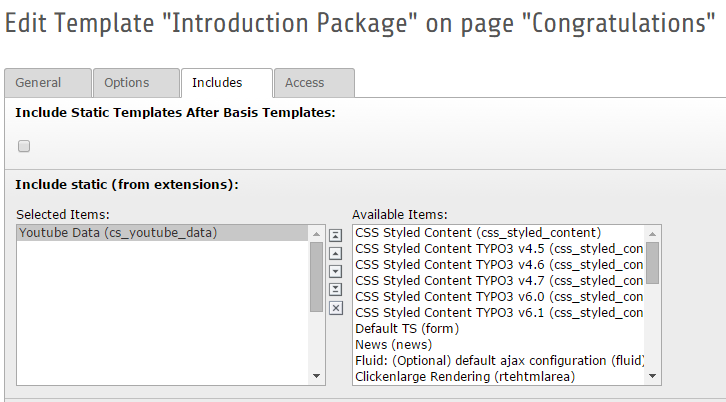726x402 pixels.
Task: Move selected item to bottom icon
Action: [x=336, y=289]
